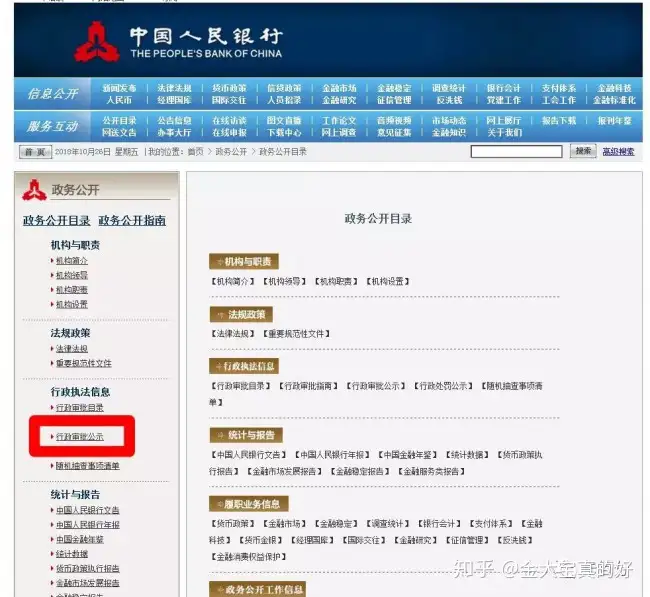Open the 高级搜索 advanced search link
Screen dimensions: 650x597
(x=618, y=152)
